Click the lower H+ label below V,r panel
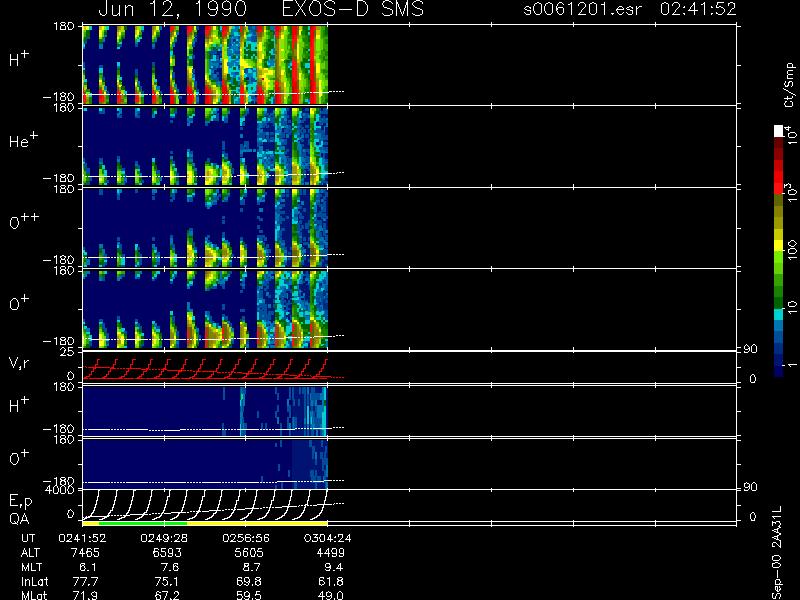 click(19, 405)
